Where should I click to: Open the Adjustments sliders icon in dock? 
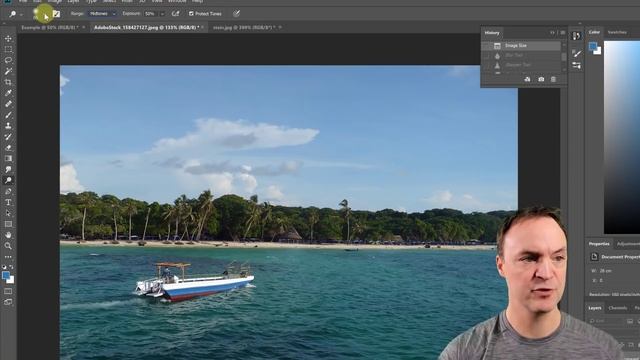(576, 65)
